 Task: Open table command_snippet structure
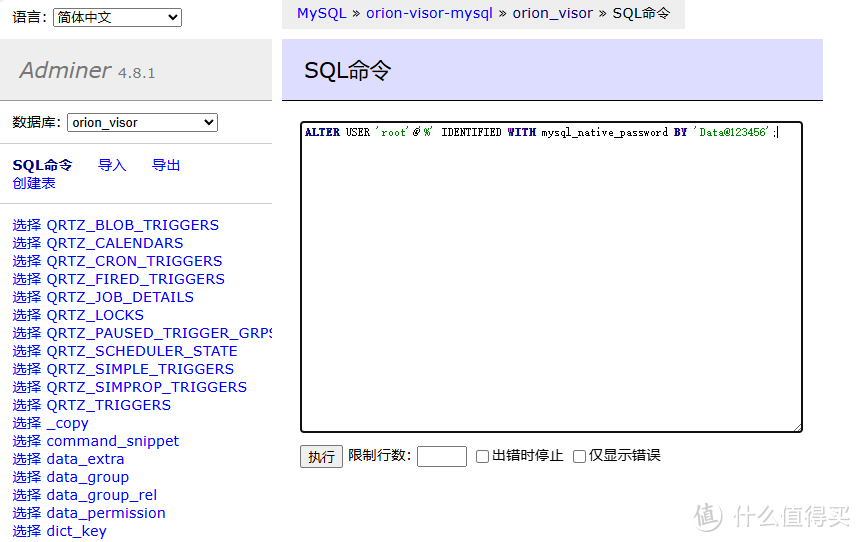coord(112,442)
